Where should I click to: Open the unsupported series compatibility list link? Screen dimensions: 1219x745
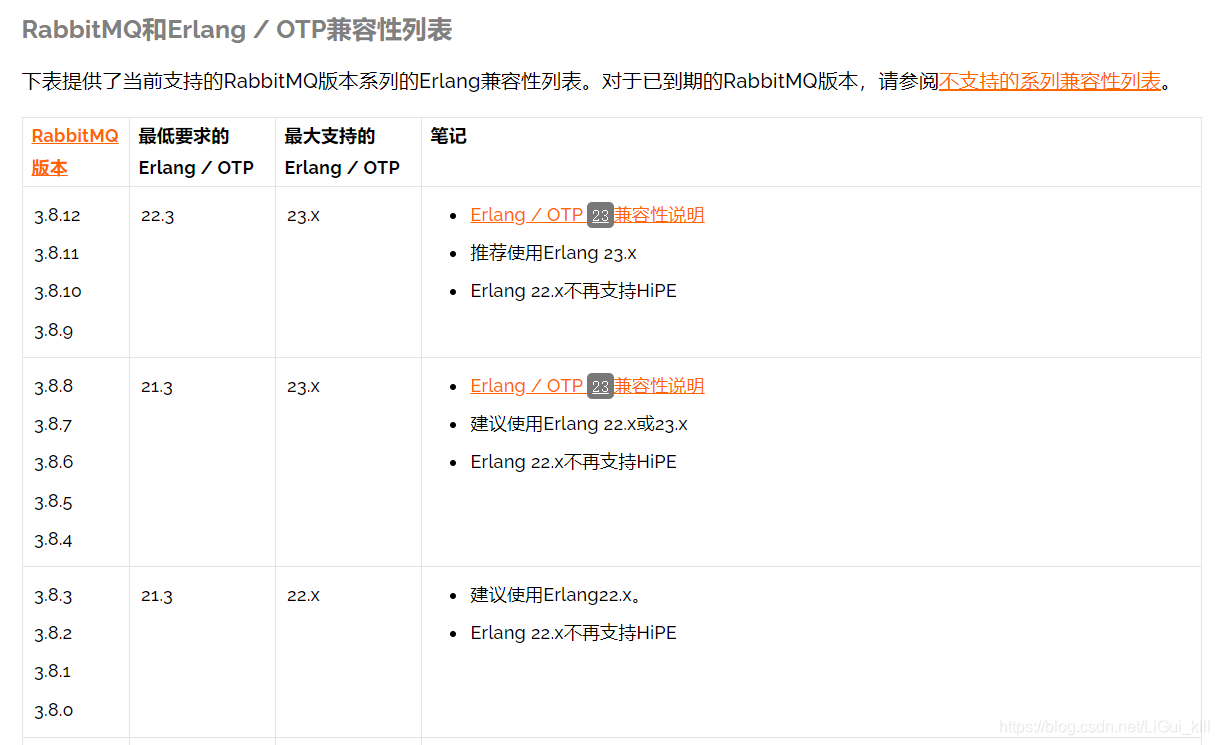pyautogui.click(x=1050, y=82)
